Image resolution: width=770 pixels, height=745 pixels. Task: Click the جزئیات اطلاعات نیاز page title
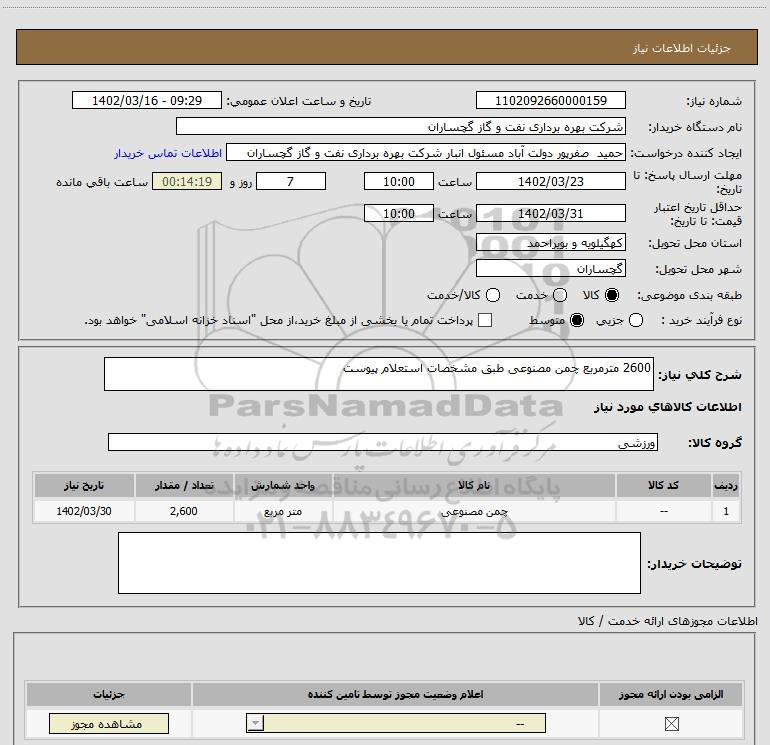(681, 48)
